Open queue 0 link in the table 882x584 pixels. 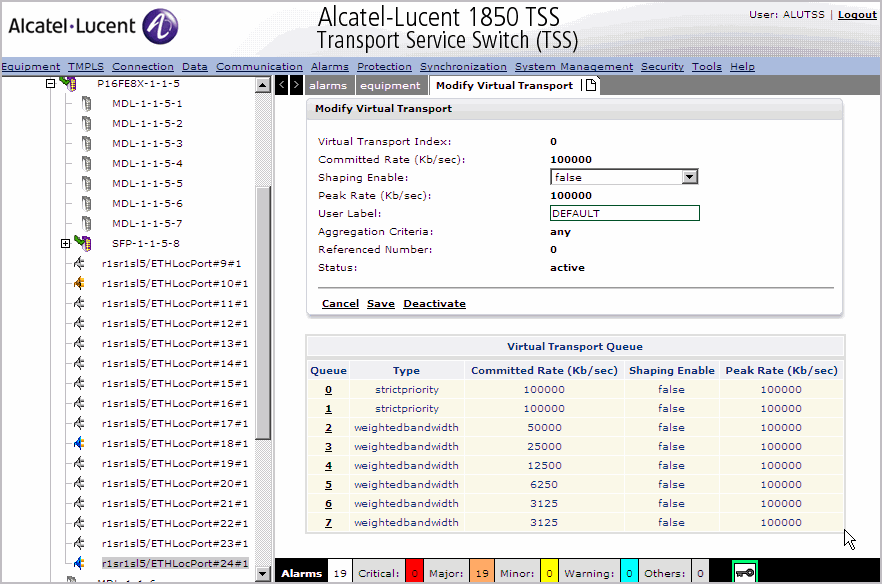tap(328, 389)
